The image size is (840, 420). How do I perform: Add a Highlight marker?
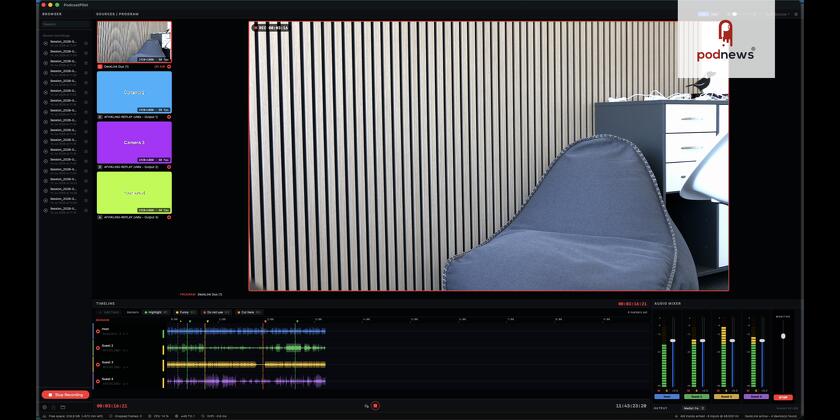(x=156, y=312)
